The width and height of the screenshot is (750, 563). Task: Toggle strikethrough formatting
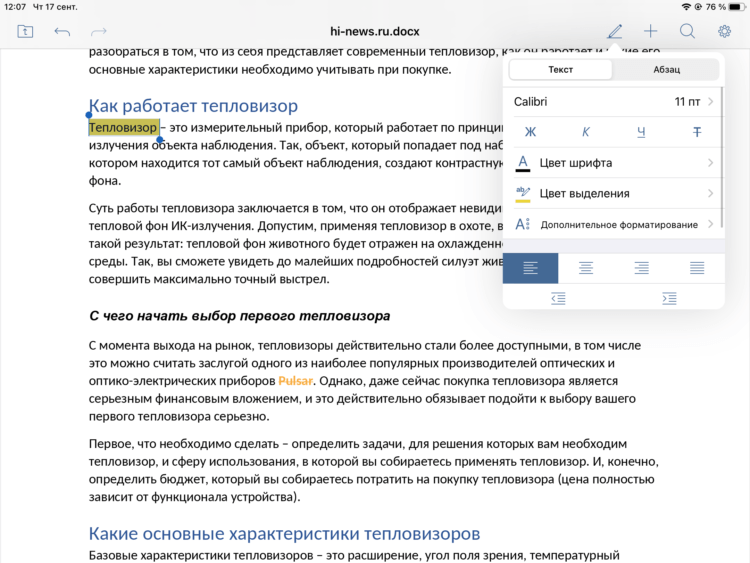click(697, 132)
